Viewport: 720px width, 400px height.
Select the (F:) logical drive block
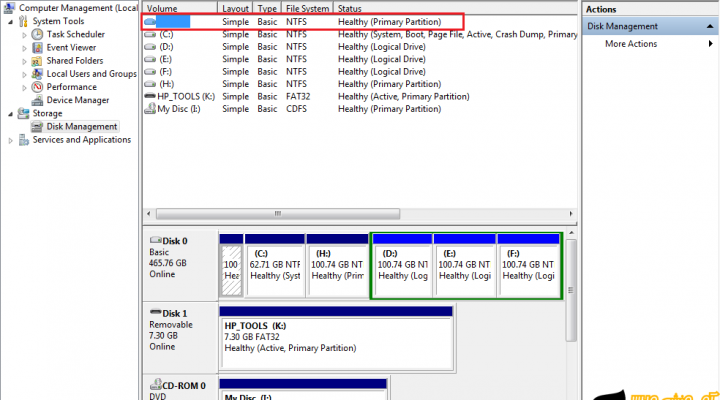click(528, 265)
